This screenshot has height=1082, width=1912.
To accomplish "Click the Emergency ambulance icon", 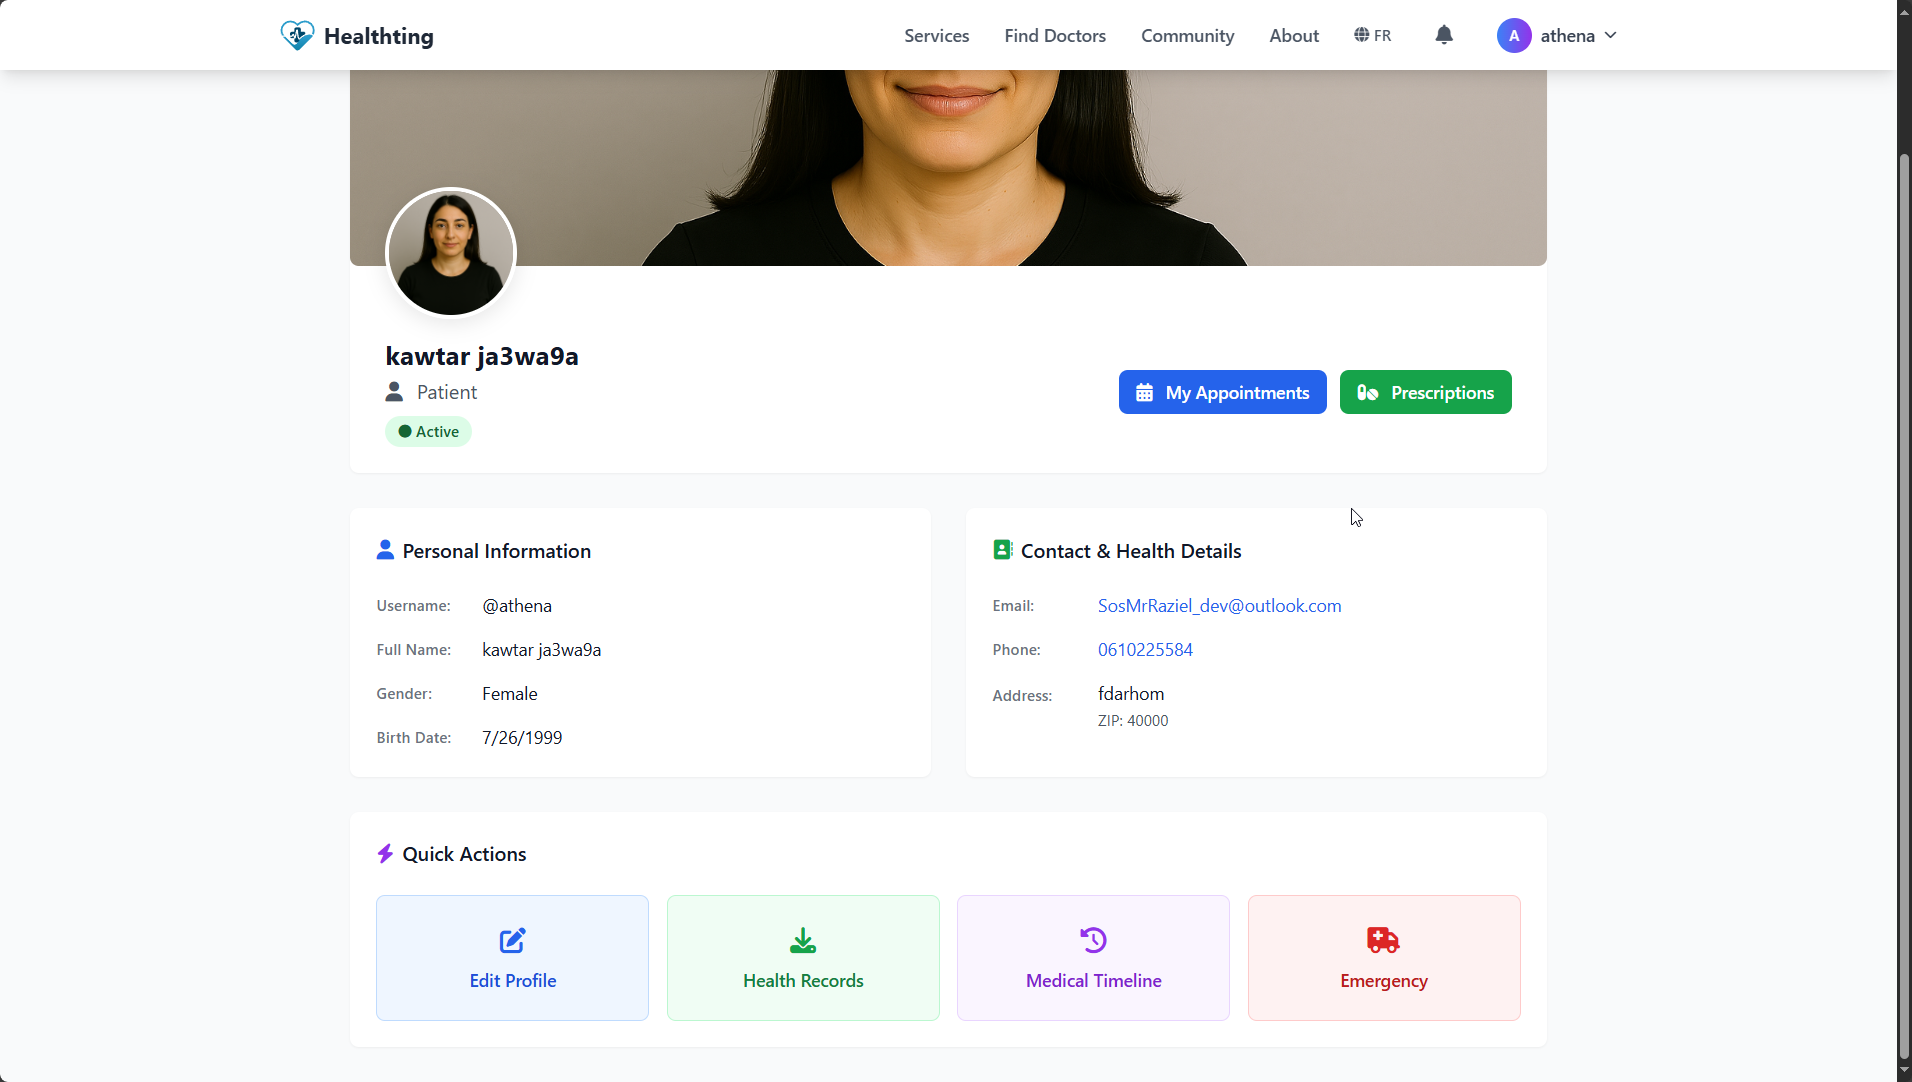I will click(1383, 940).
